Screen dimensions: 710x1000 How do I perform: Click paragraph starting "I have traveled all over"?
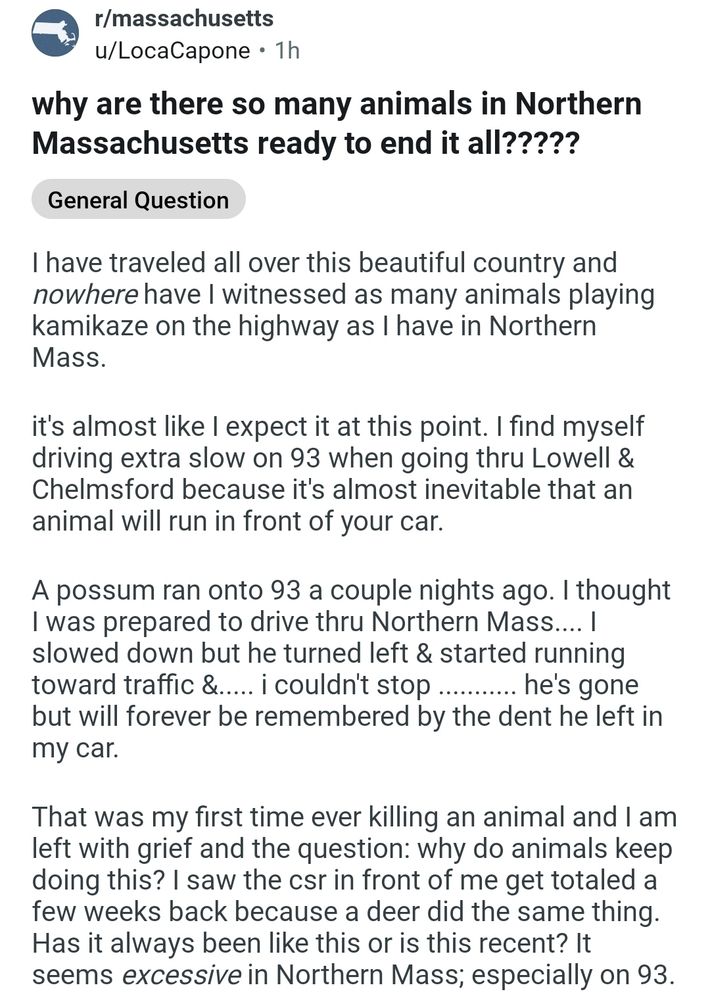coord(343,310)
